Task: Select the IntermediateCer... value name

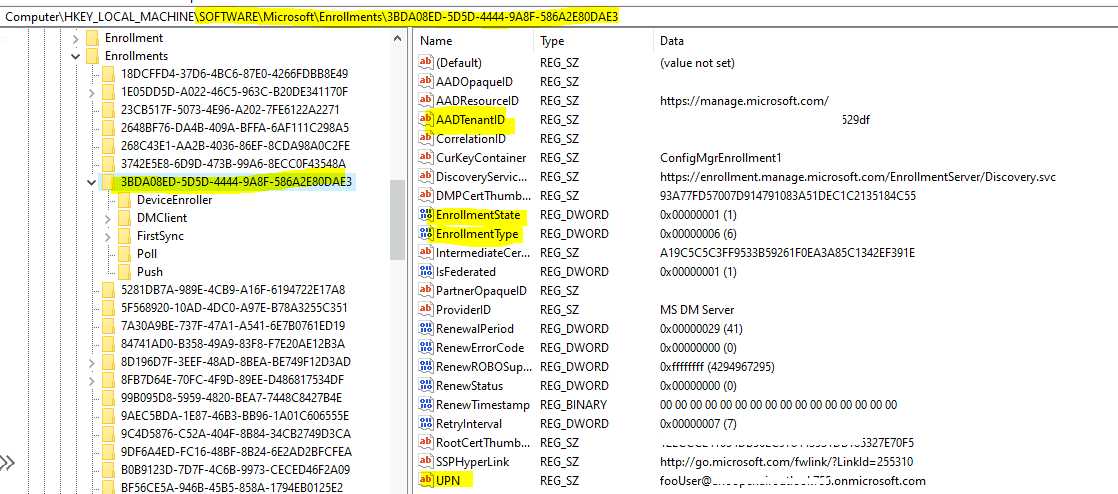Action: tap(483, 252)
